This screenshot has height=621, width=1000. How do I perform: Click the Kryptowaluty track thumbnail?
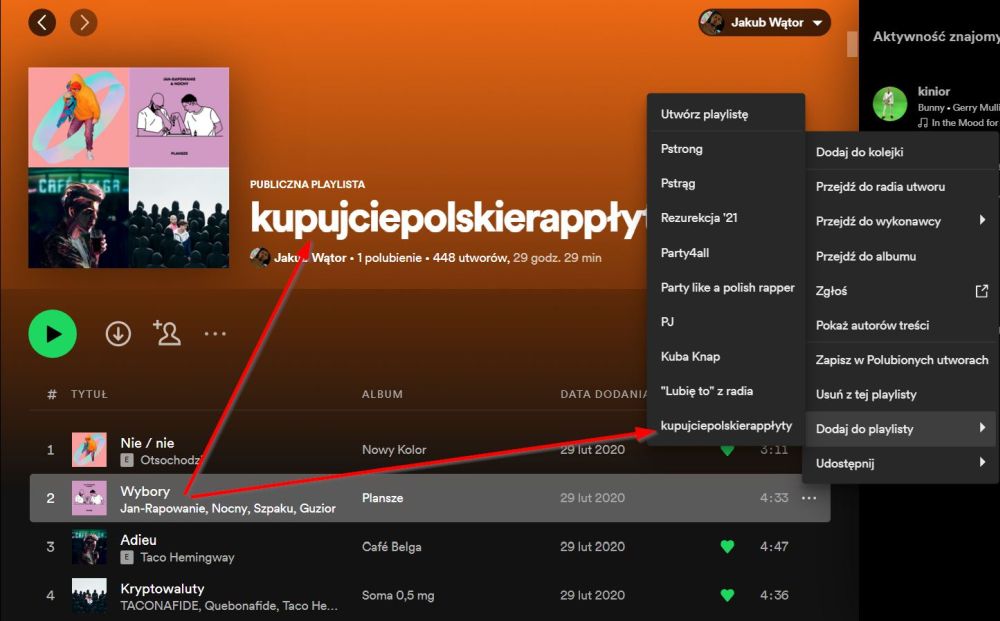pyautogui.click(x=89, y=595)
